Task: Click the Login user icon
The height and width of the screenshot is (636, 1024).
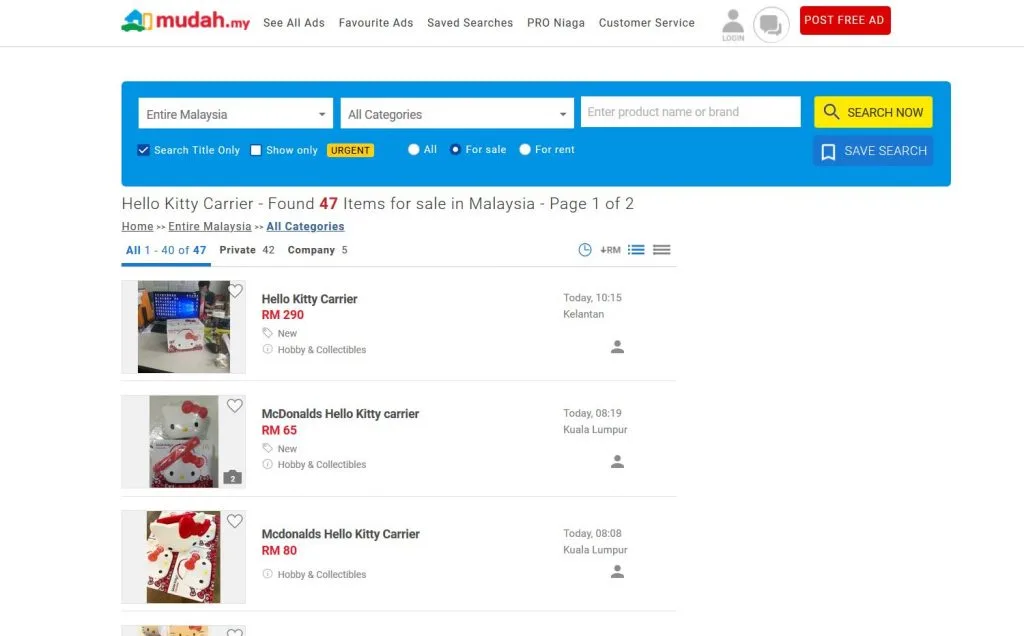Action: [x=733, y=24]
